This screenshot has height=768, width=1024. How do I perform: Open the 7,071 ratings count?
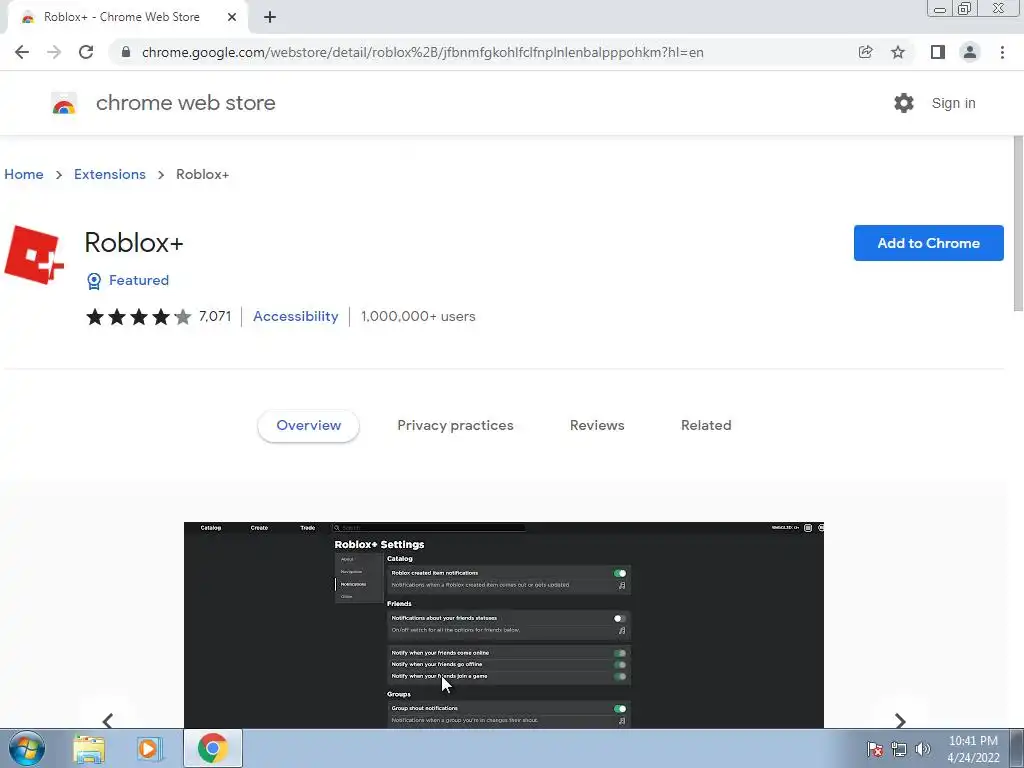tap(215, 316)
